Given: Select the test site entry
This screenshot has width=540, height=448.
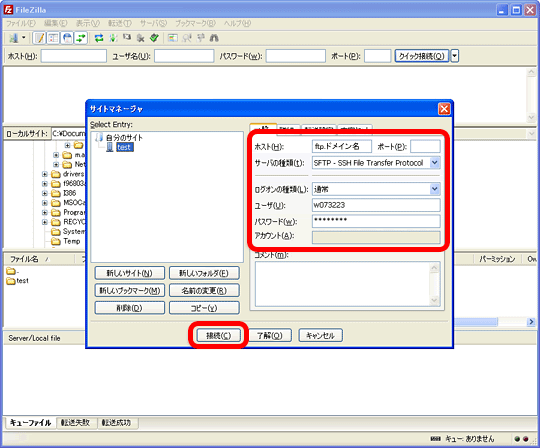Looking at the screenshot, I should click(125, 147).
